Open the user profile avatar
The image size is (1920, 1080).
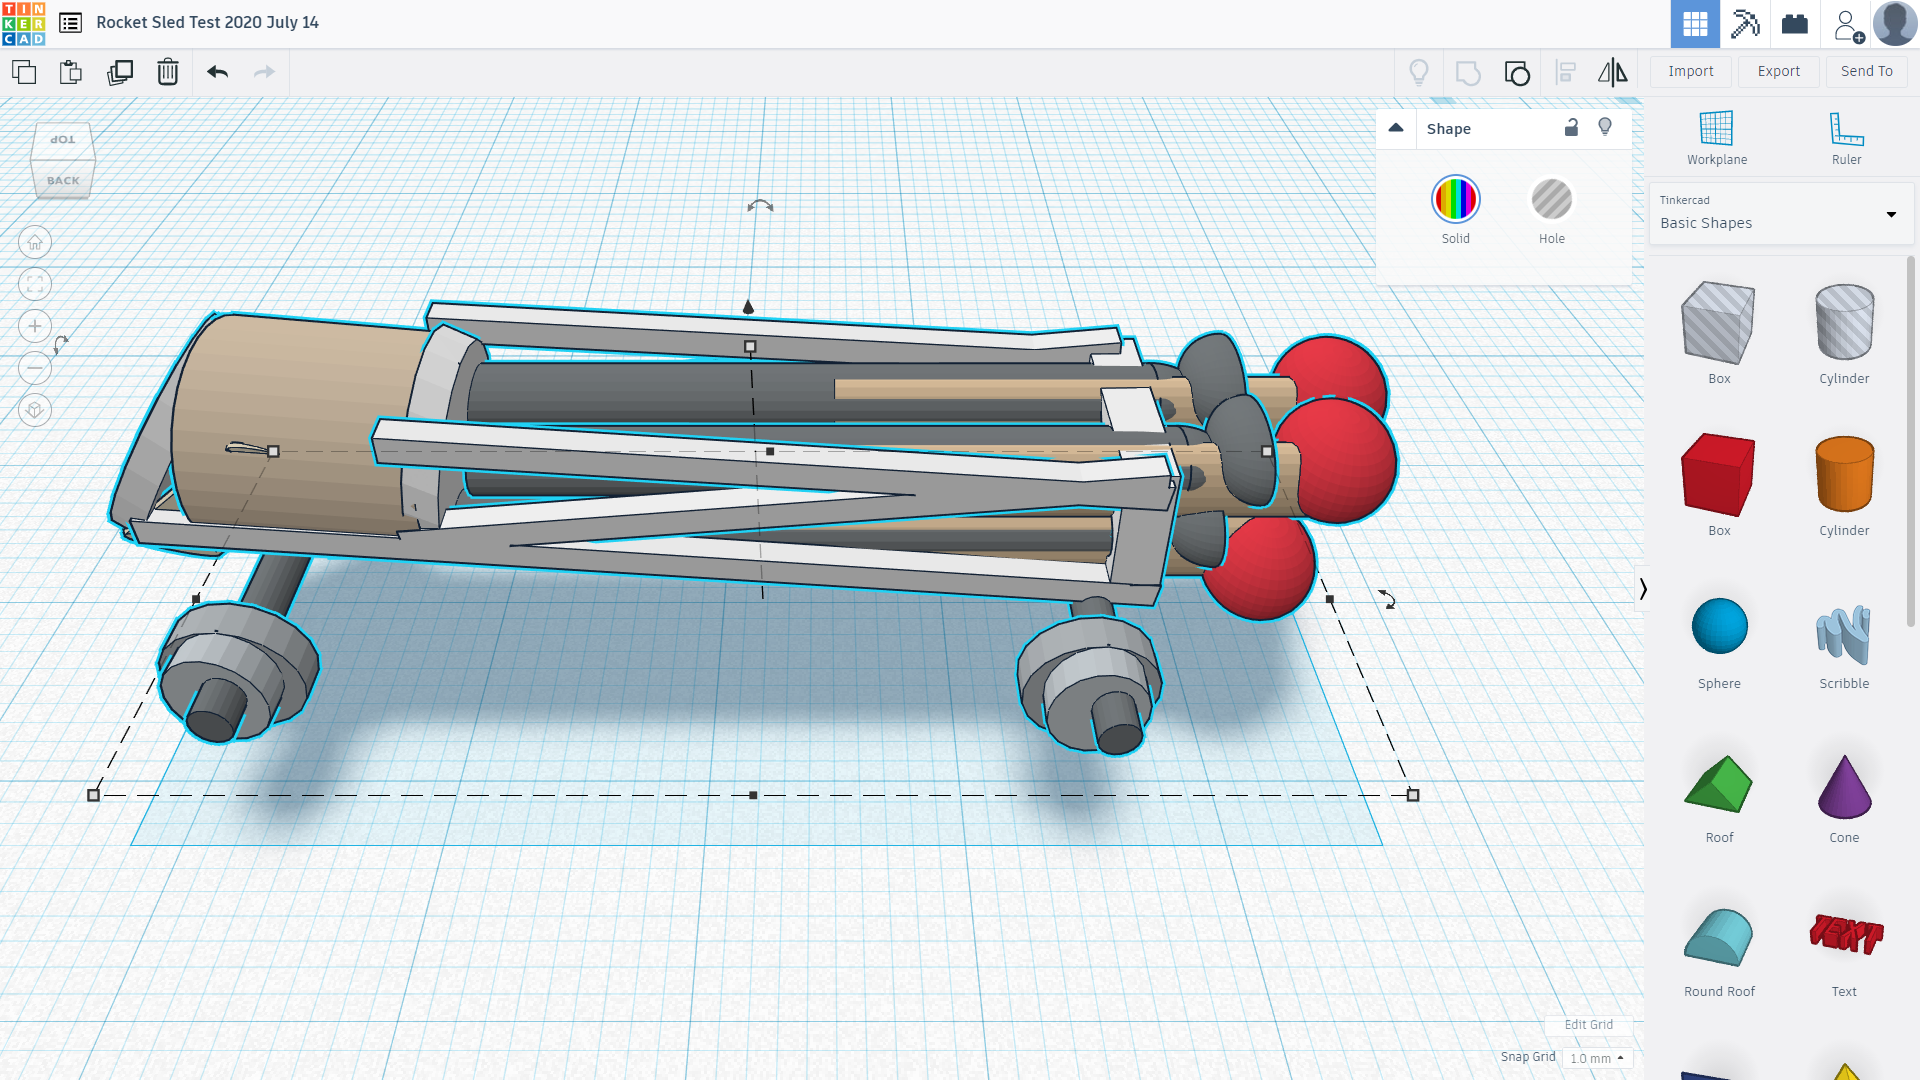click(x=1895, y=24)
